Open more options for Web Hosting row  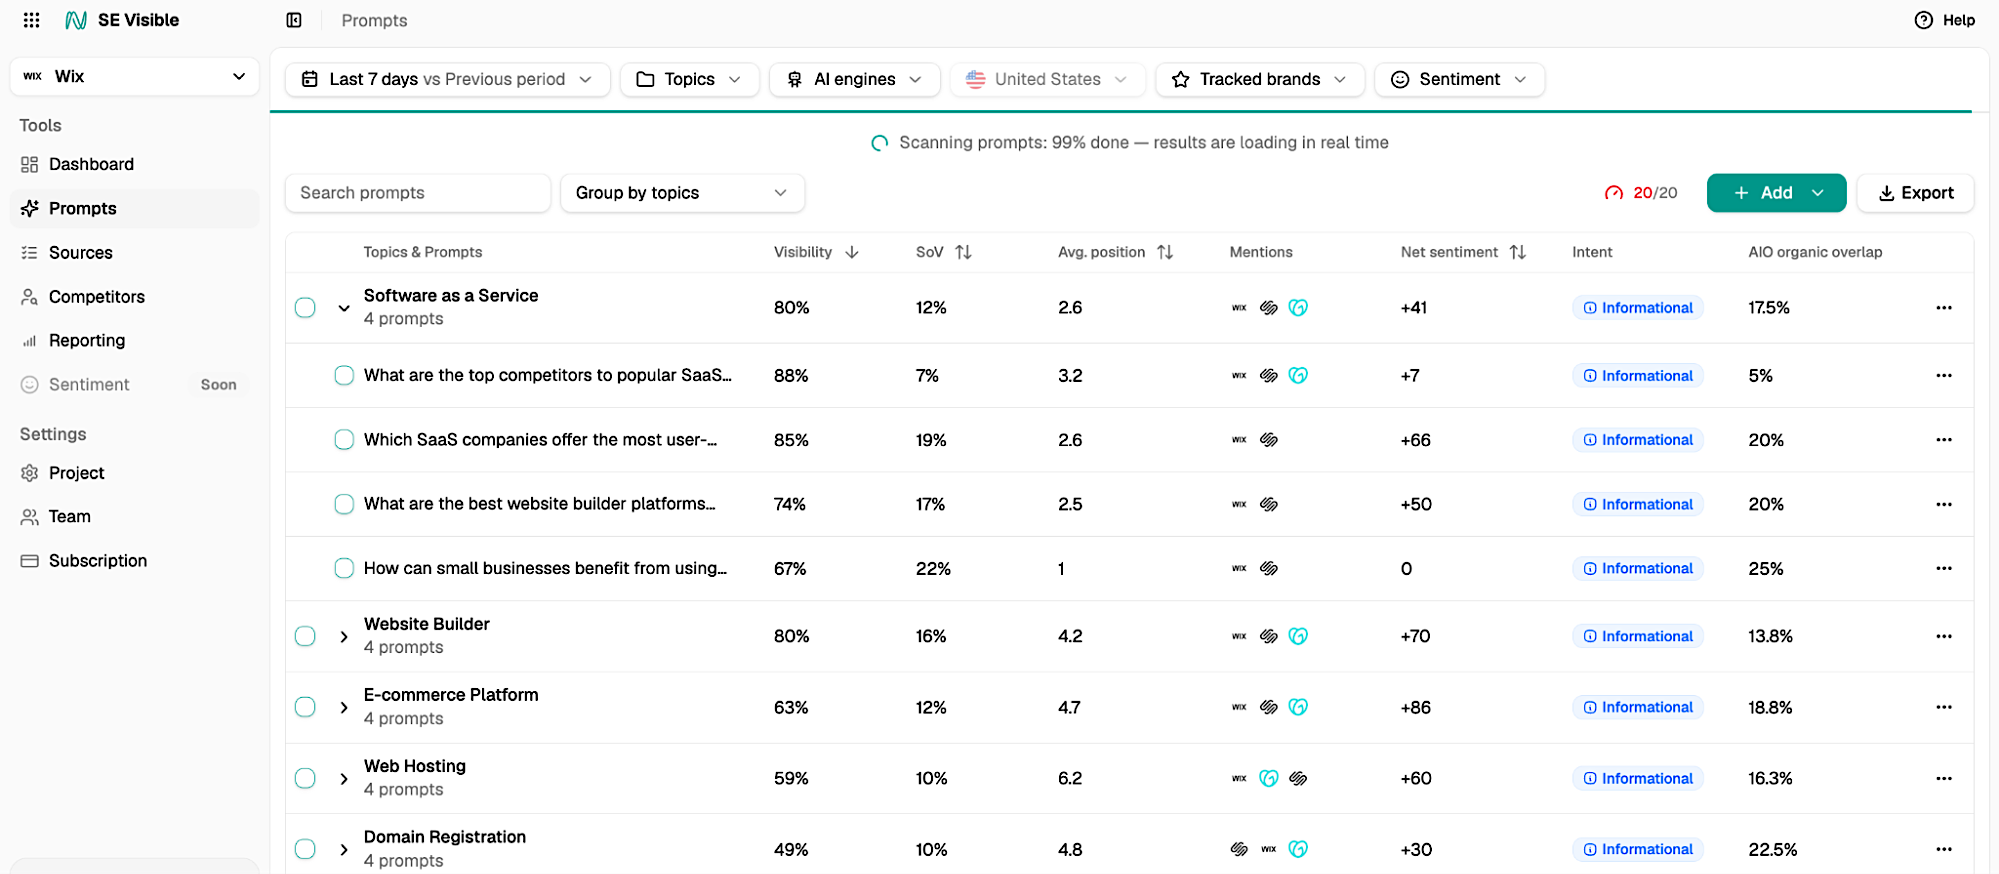[1944, 778]
